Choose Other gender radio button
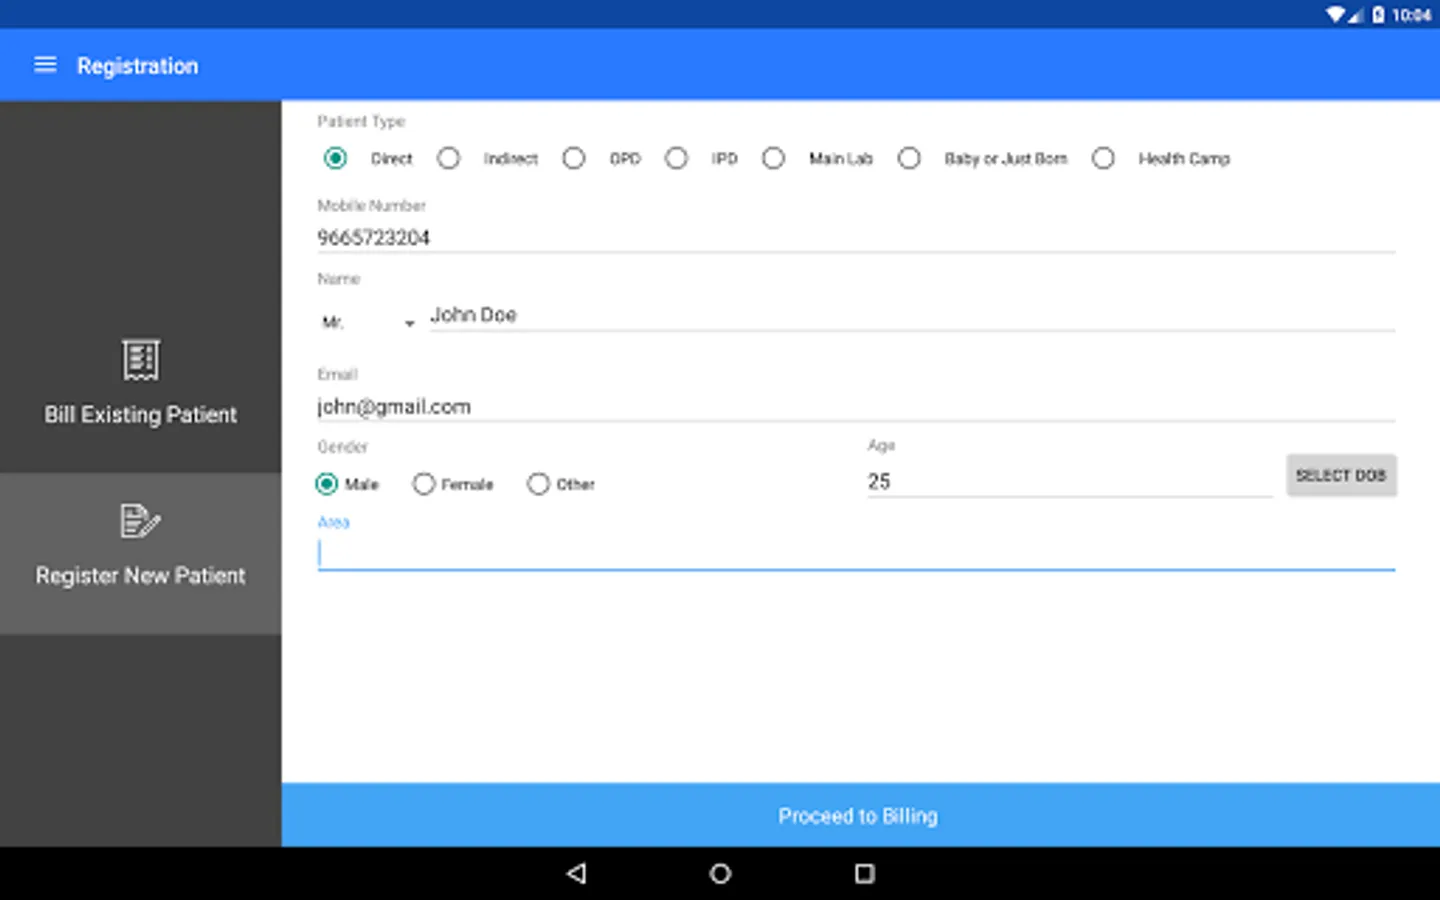 (x=538, y=484)
